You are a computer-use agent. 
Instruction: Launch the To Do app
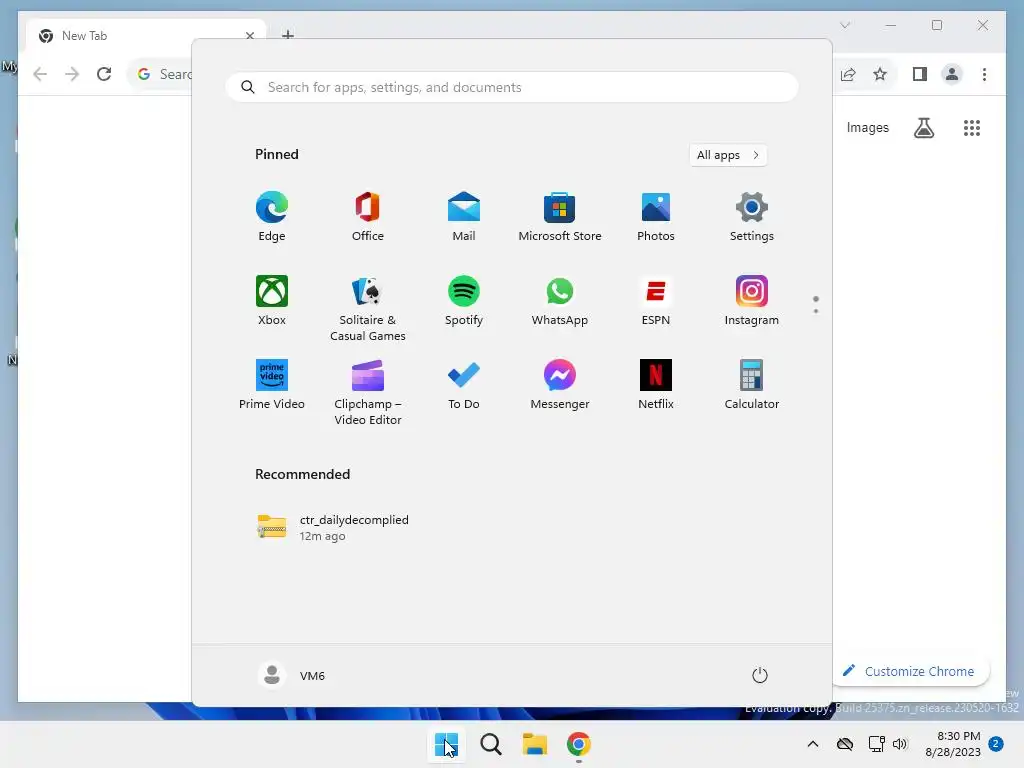coord(464,385)
